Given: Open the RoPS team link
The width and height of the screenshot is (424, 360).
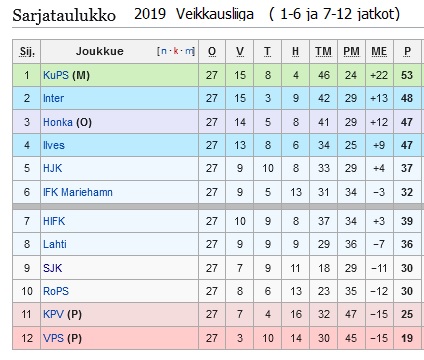Looking at the screenshot, I should click(56, 291).
